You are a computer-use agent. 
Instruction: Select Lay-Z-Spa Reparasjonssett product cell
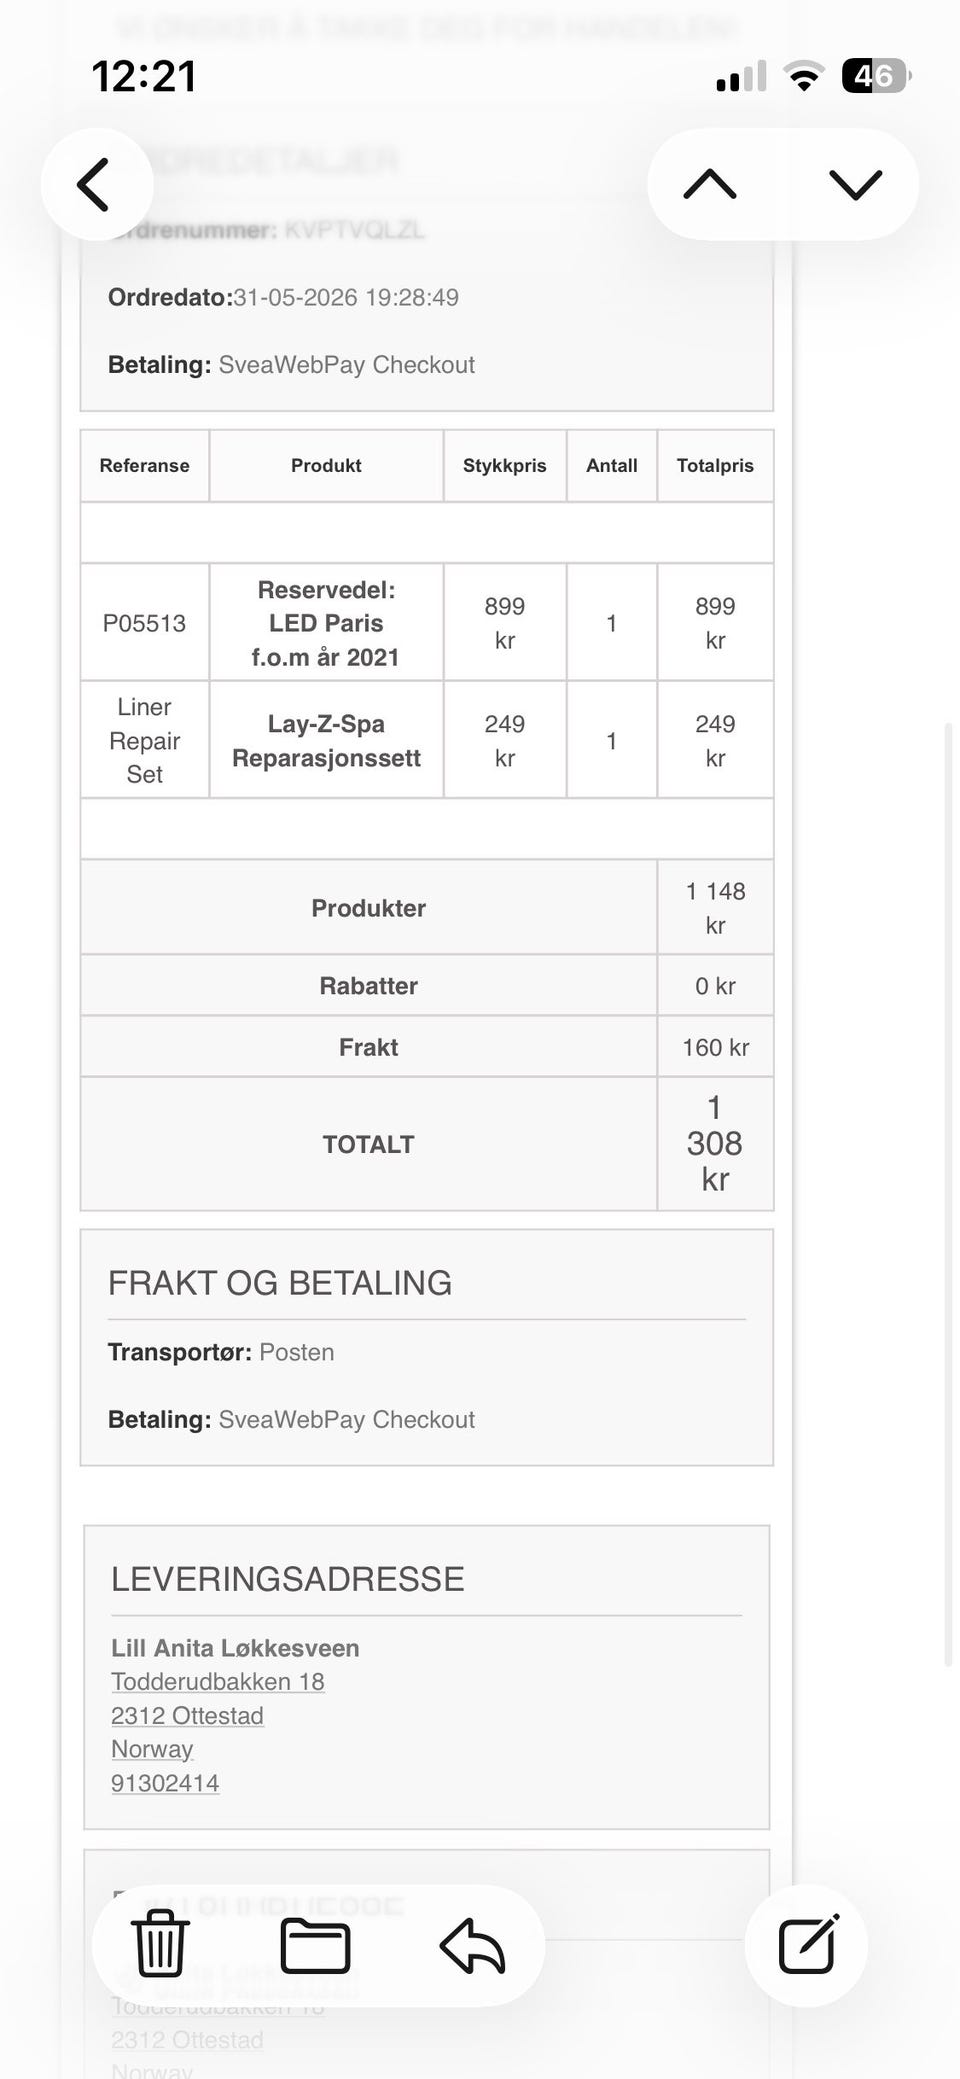click(326, 740)
